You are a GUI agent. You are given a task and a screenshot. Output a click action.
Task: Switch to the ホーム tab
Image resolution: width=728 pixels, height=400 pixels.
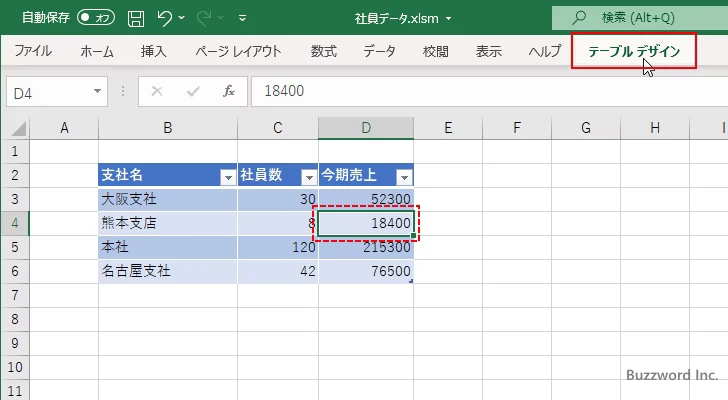(97, 51)
